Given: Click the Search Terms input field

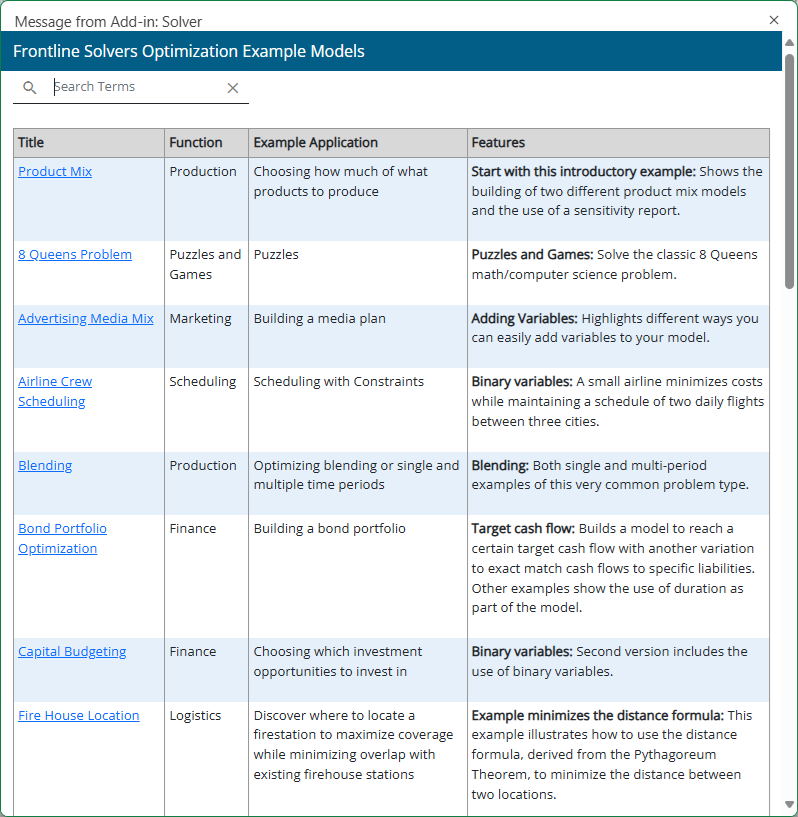Looking at the screenshot, I should (x=135, y=87).
